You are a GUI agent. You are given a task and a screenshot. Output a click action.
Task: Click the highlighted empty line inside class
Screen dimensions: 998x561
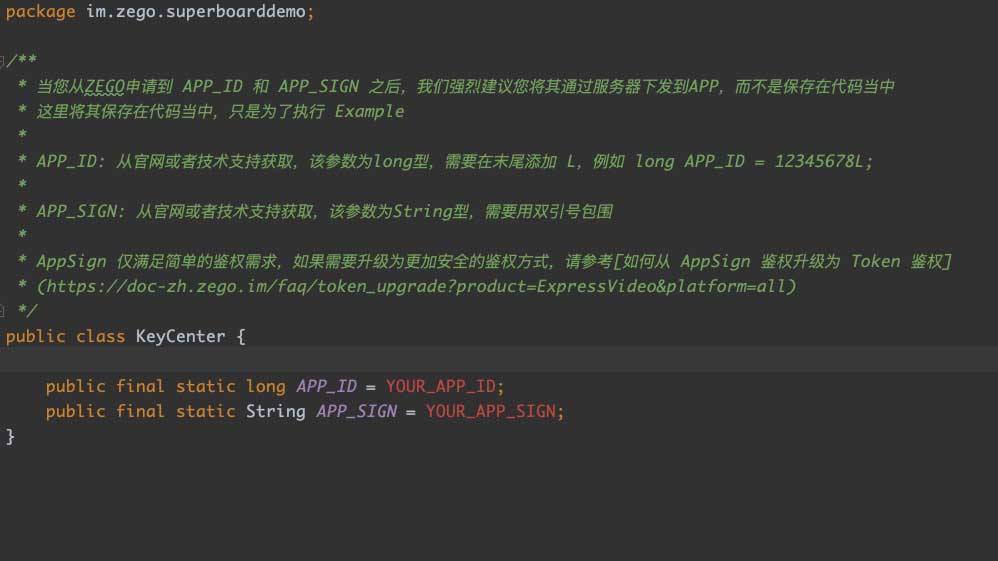[500, 360]
